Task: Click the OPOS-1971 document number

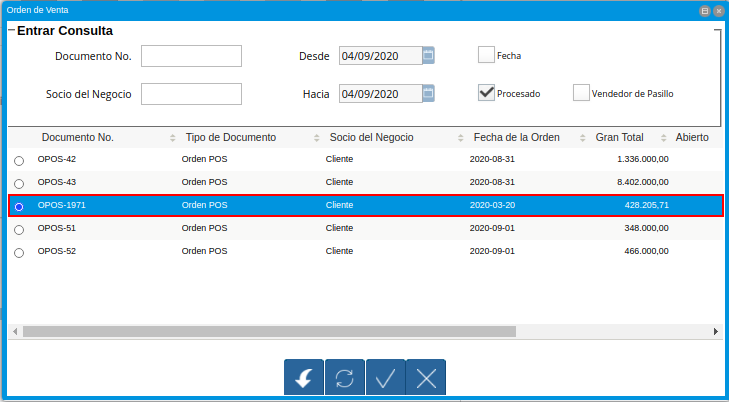Action: coord(61,205)
